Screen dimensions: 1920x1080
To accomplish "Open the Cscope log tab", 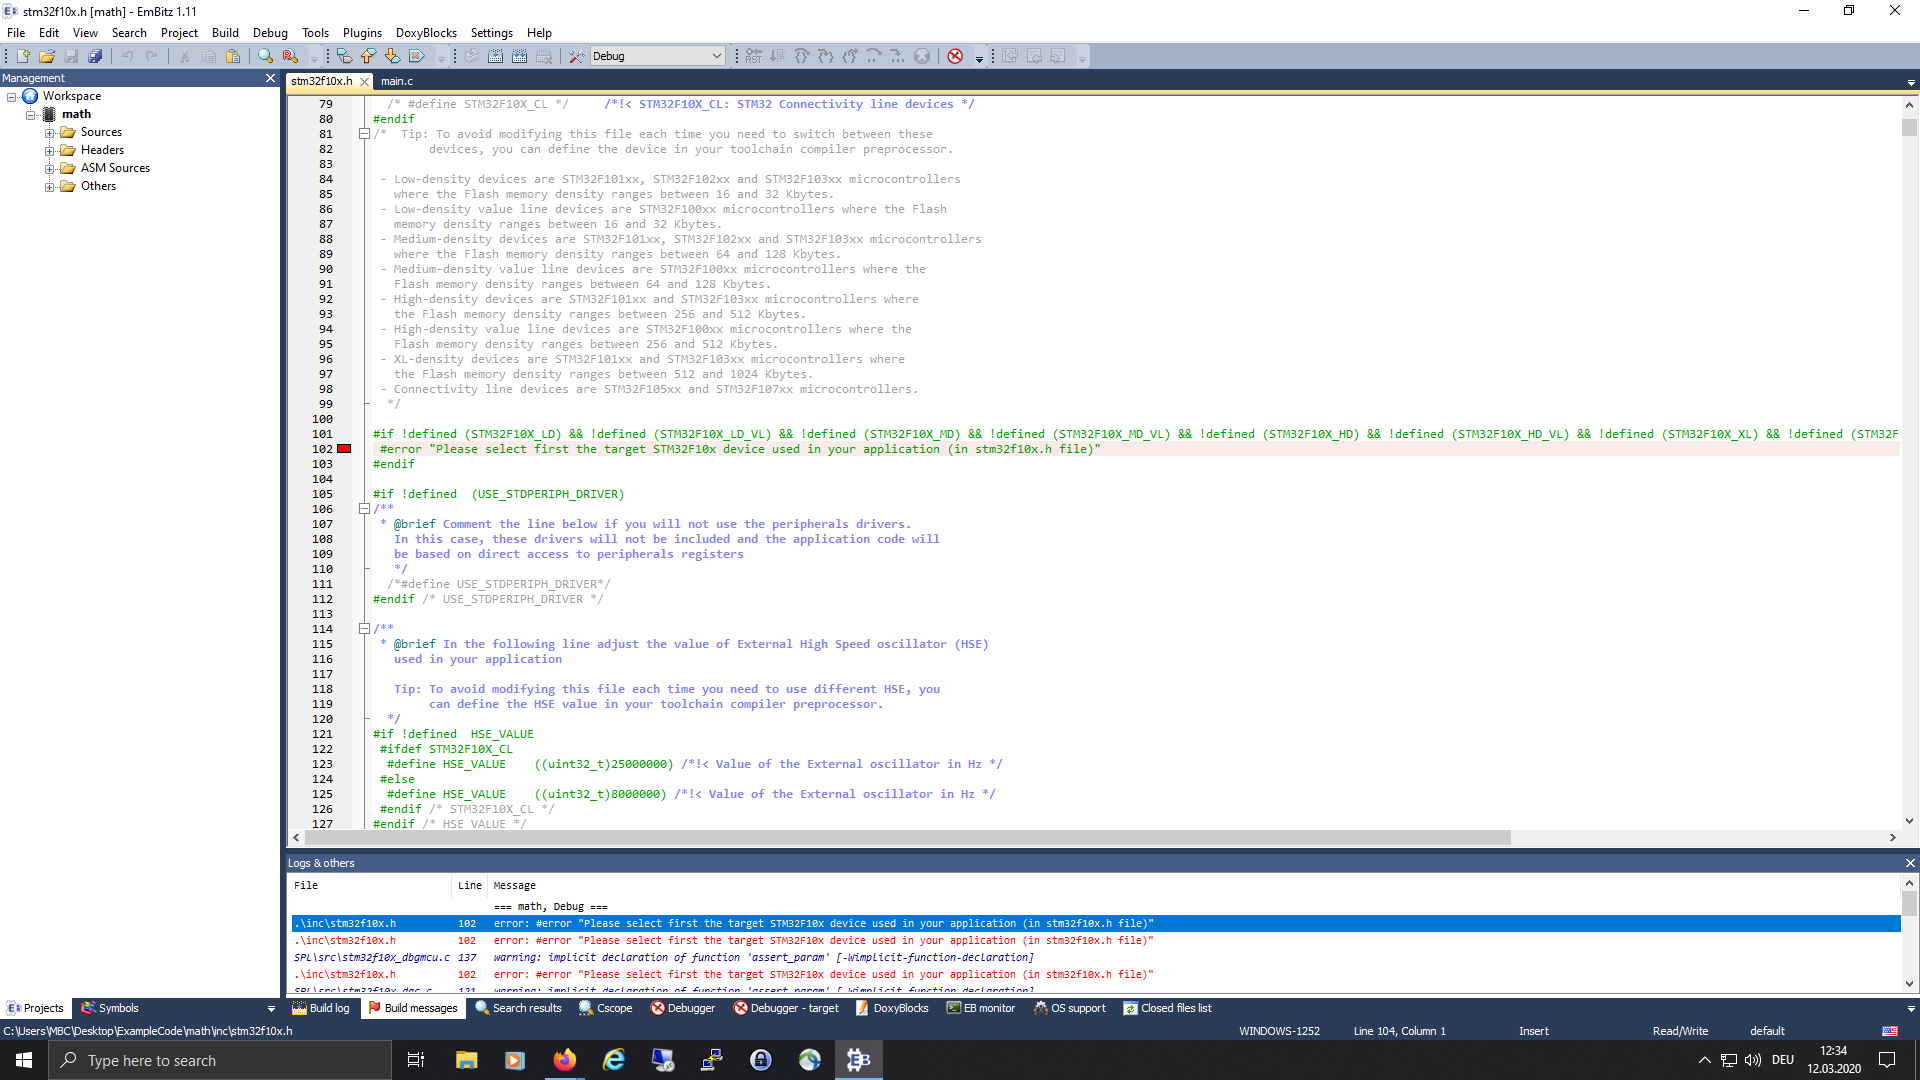I will 606,1008.
